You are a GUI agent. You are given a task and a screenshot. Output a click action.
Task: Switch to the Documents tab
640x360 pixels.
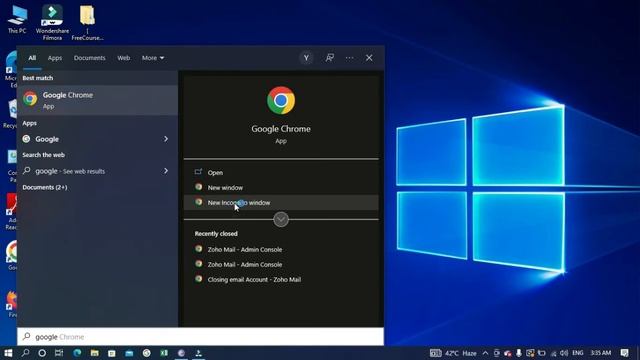pyautogui.click(x=89, y=58)
